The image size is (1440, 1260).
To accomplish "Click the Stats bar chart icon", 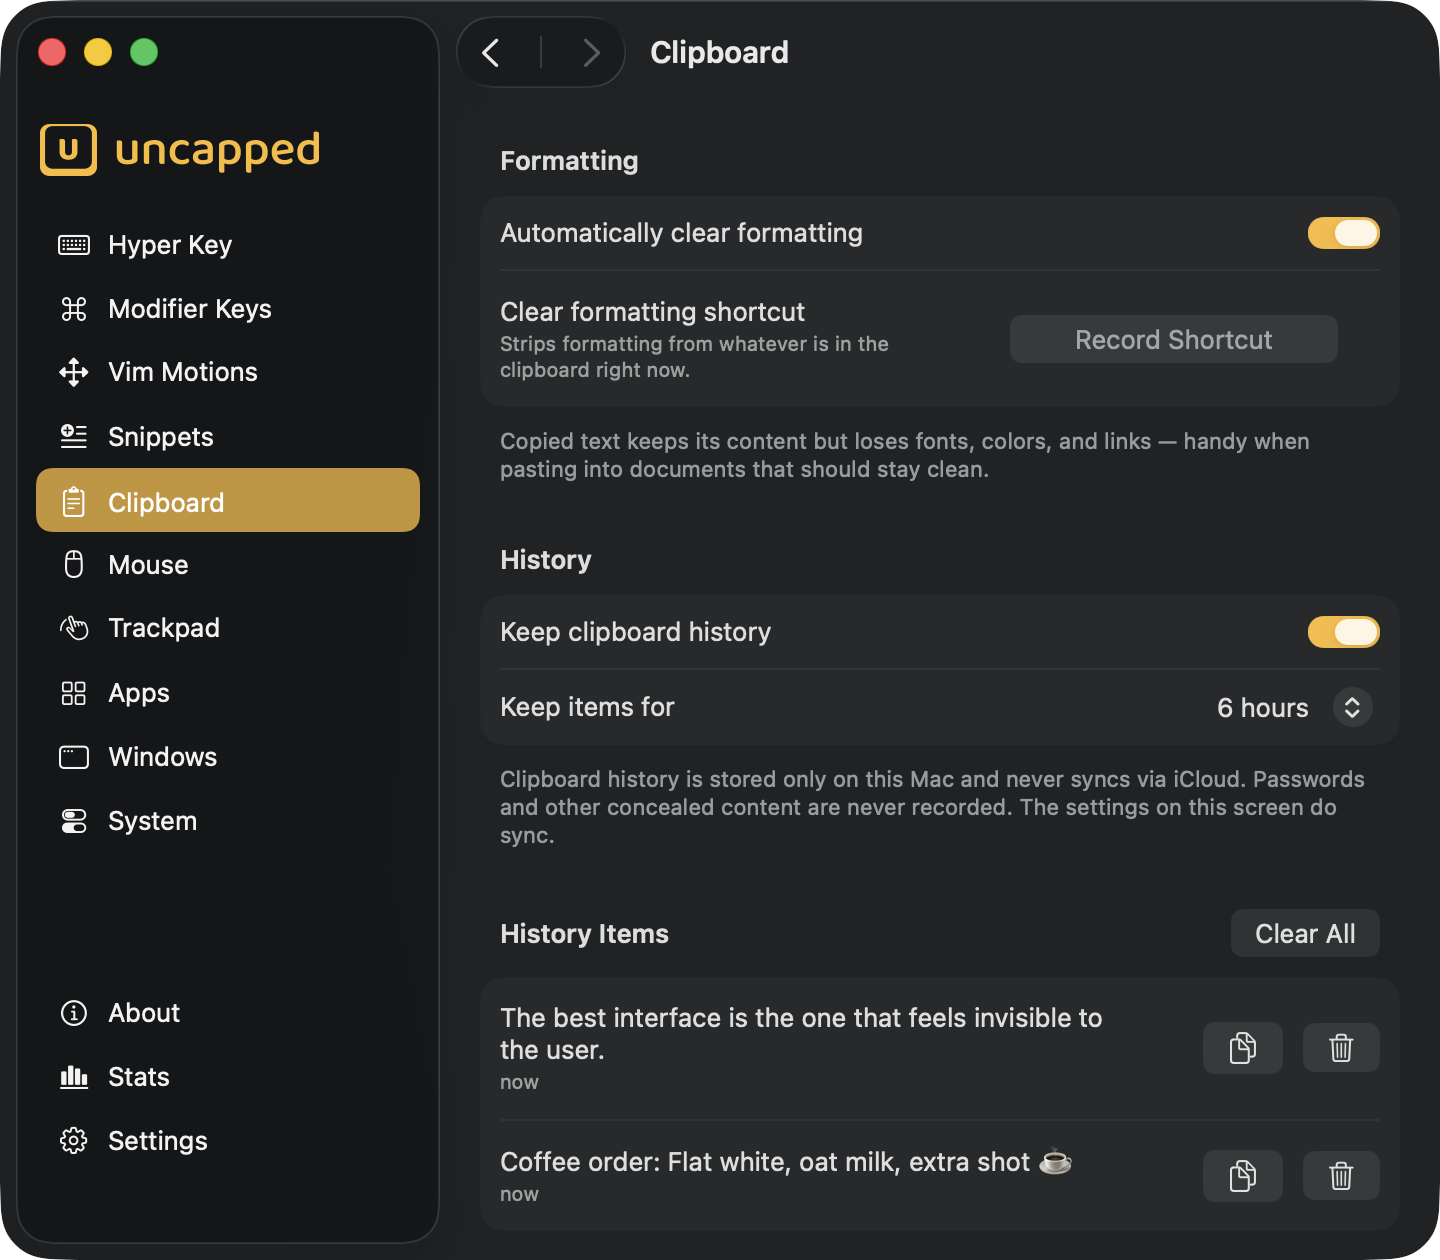I will [x=74, y=1077].
